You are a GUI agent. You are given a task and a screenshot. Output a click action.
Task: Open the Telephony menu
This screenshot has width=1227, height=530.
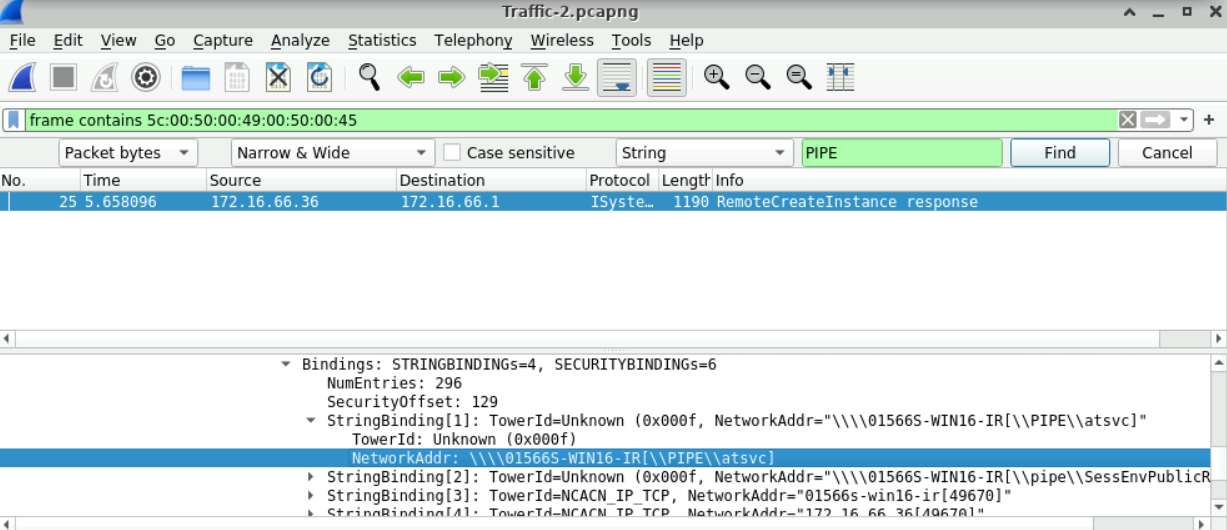[x=473, y=40]
